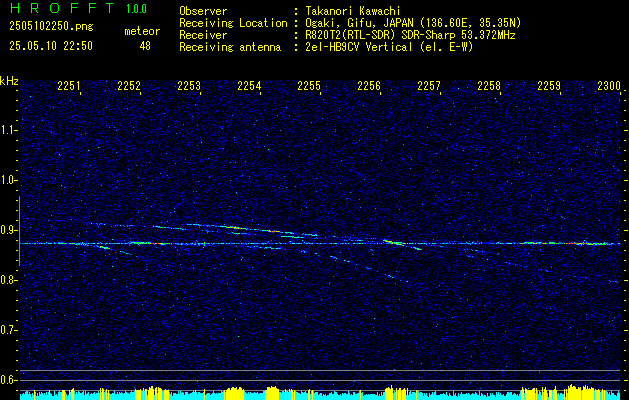Click the Receiving antenna label
This screenshot has width=629, height=400.
[x=230, y=47]
